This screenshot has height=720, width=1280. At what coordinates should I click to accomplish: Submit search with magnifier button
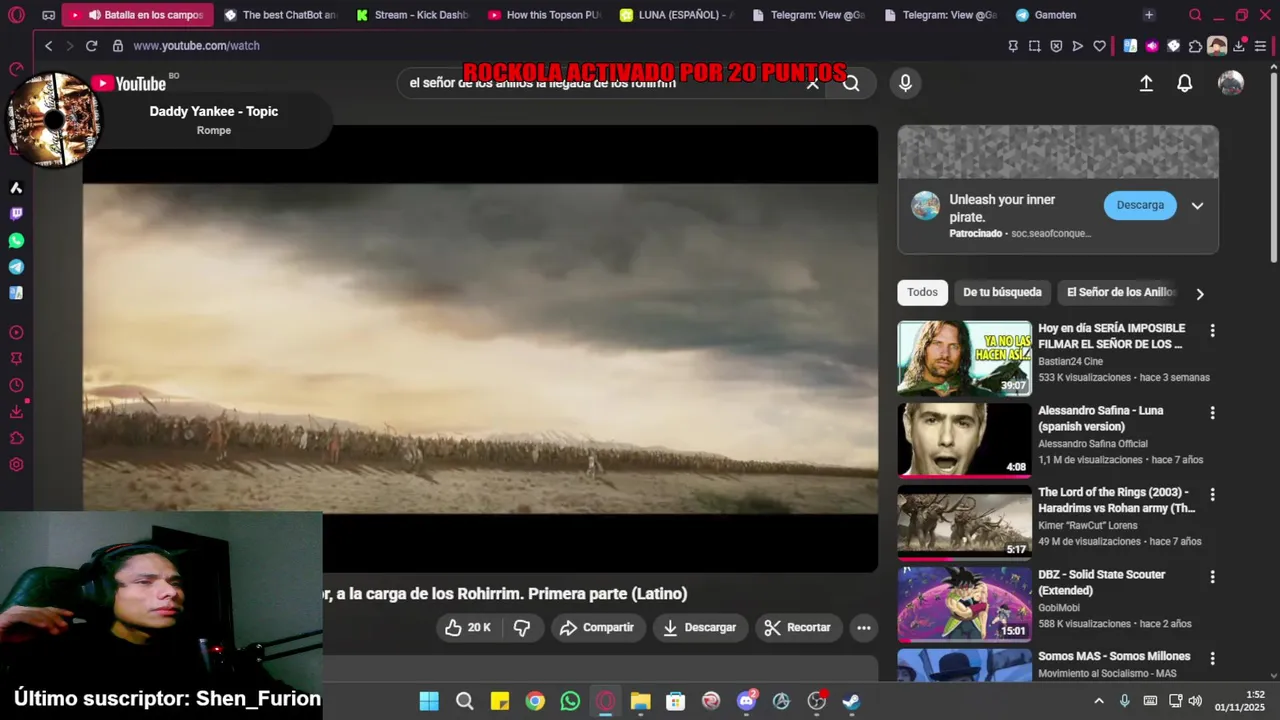851,84
